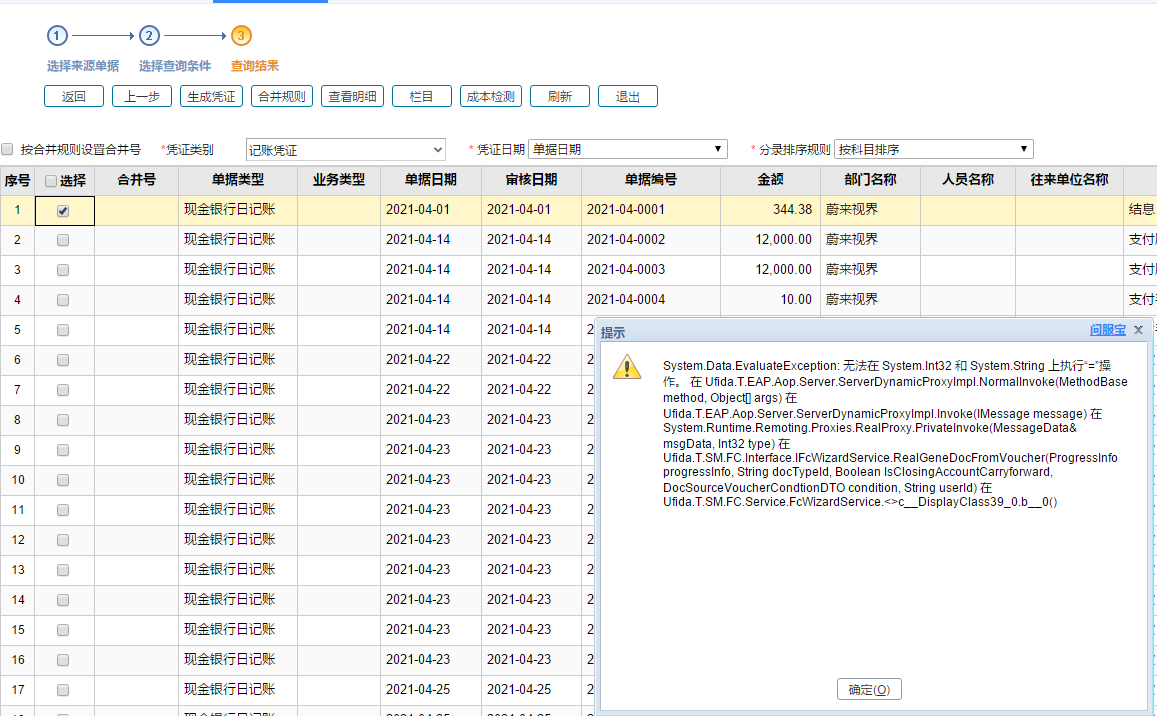Image resolution: width=1157 pixels, height=716 pixels.
Task: Open the 分录排序规则 按科目排序 dropdown
Action: (x=933, y=149)
